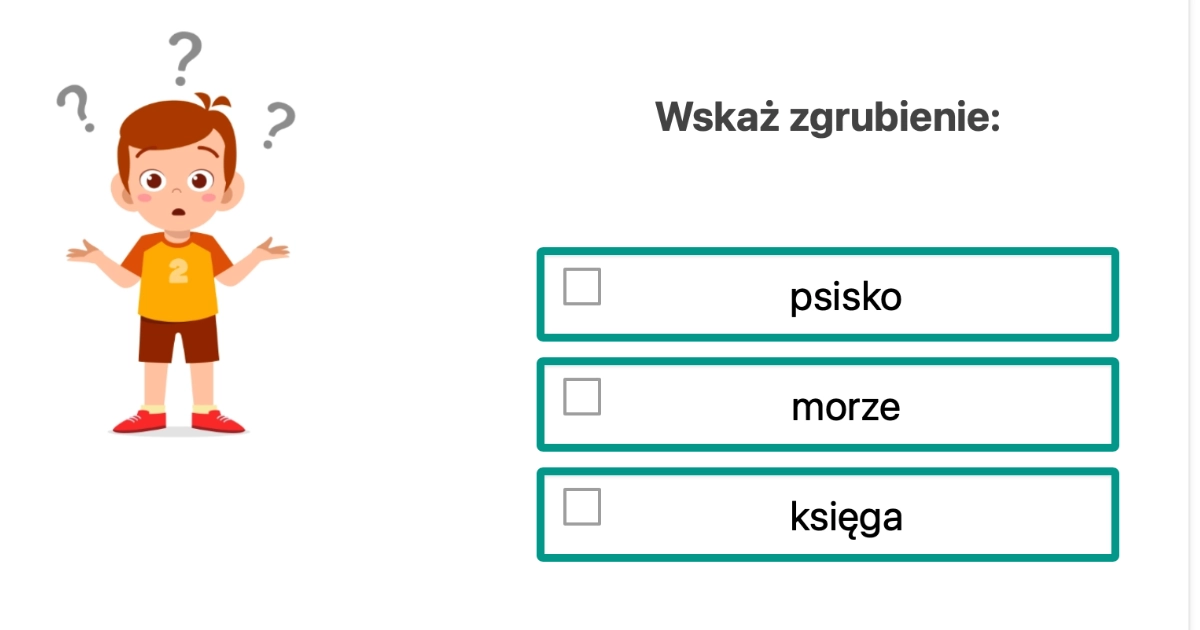Click the boy's raised hand on the right
This screenshot has height=630, width=1200.
pos(273,249)
